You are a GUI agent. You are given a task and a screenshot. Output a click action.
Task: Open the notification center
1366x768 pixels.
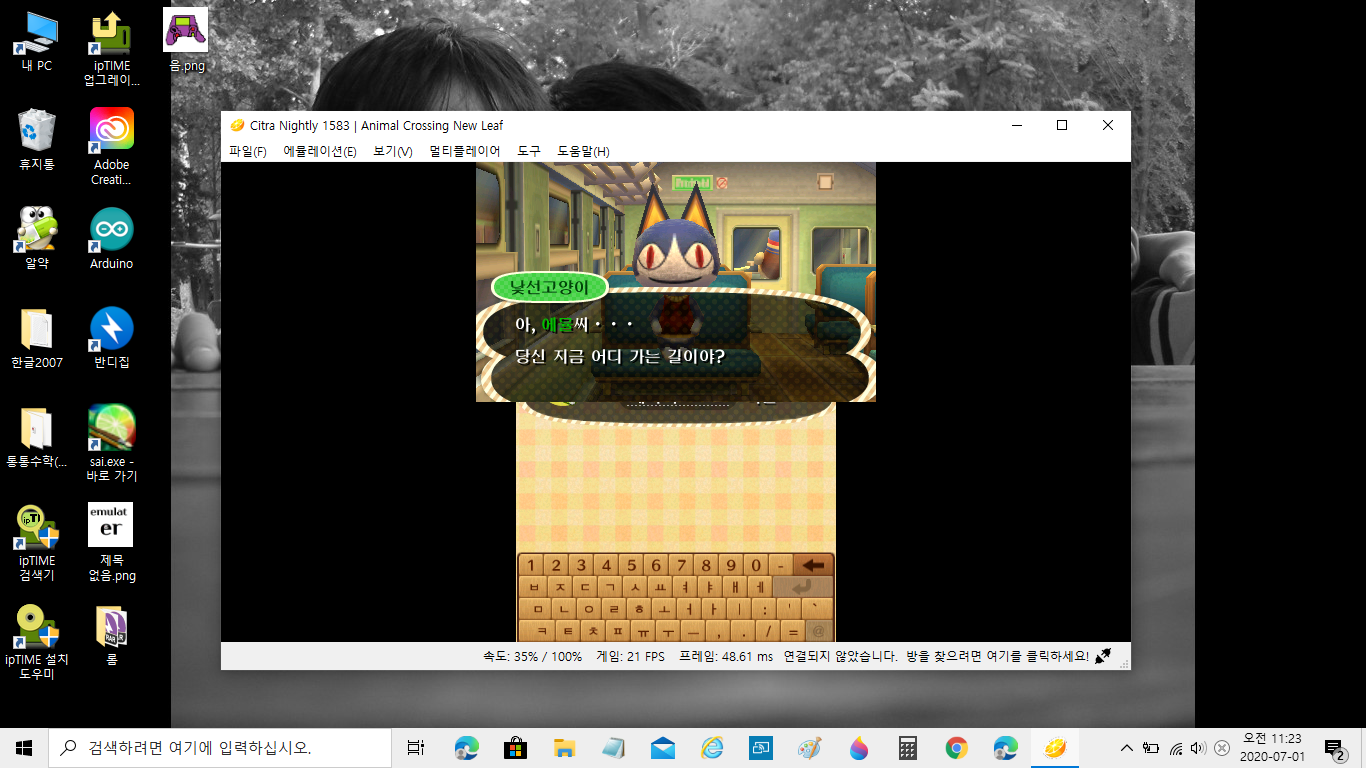(1334, 748)
